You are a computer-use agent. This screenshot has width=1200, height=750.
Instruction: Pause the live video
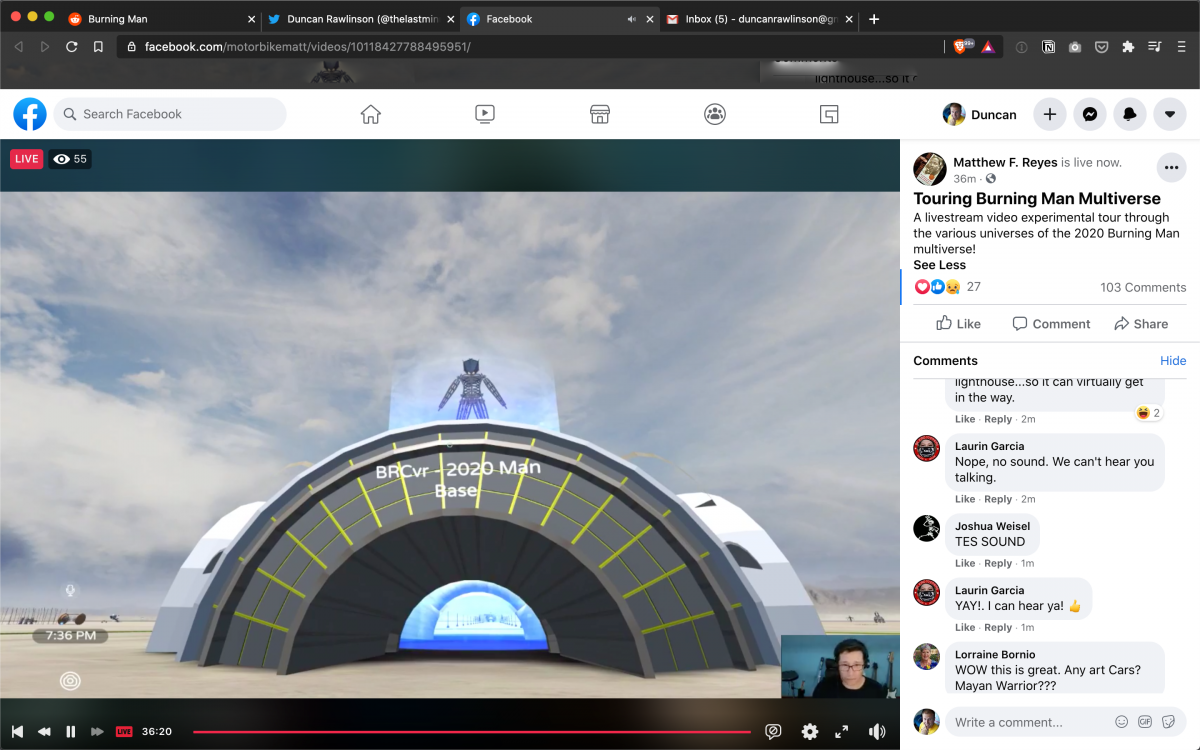(x=71, y=731)
